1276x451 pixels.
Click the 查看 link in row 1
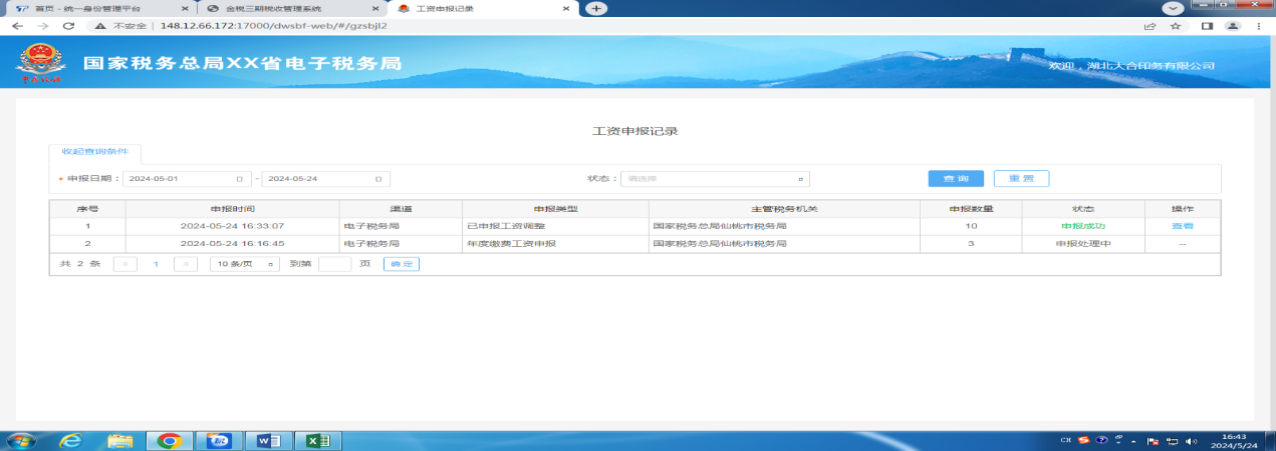pos(1183,226)
